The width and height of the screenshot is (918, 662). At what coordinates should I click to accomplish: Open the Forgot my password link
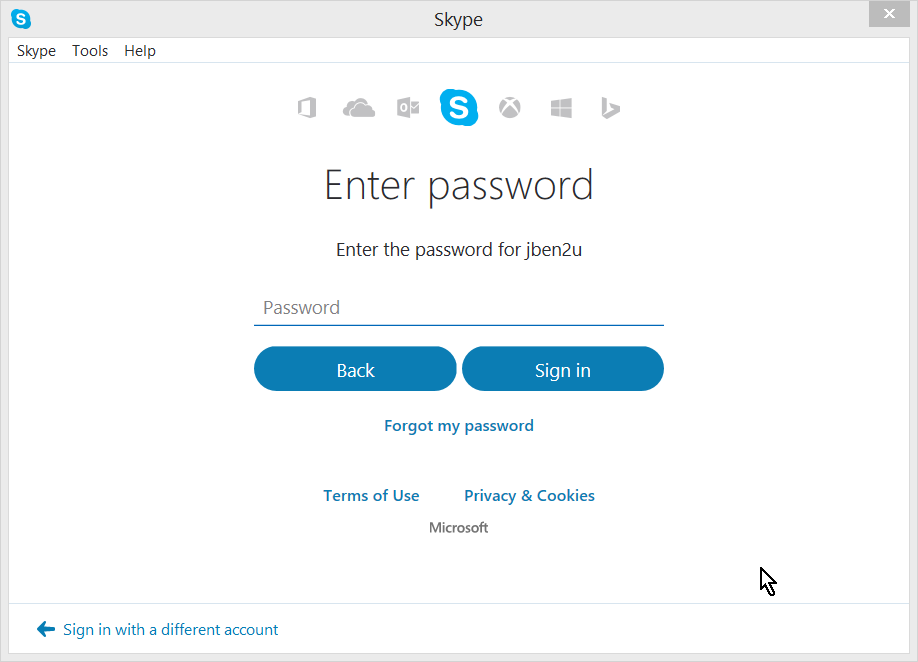coord(459,426)
